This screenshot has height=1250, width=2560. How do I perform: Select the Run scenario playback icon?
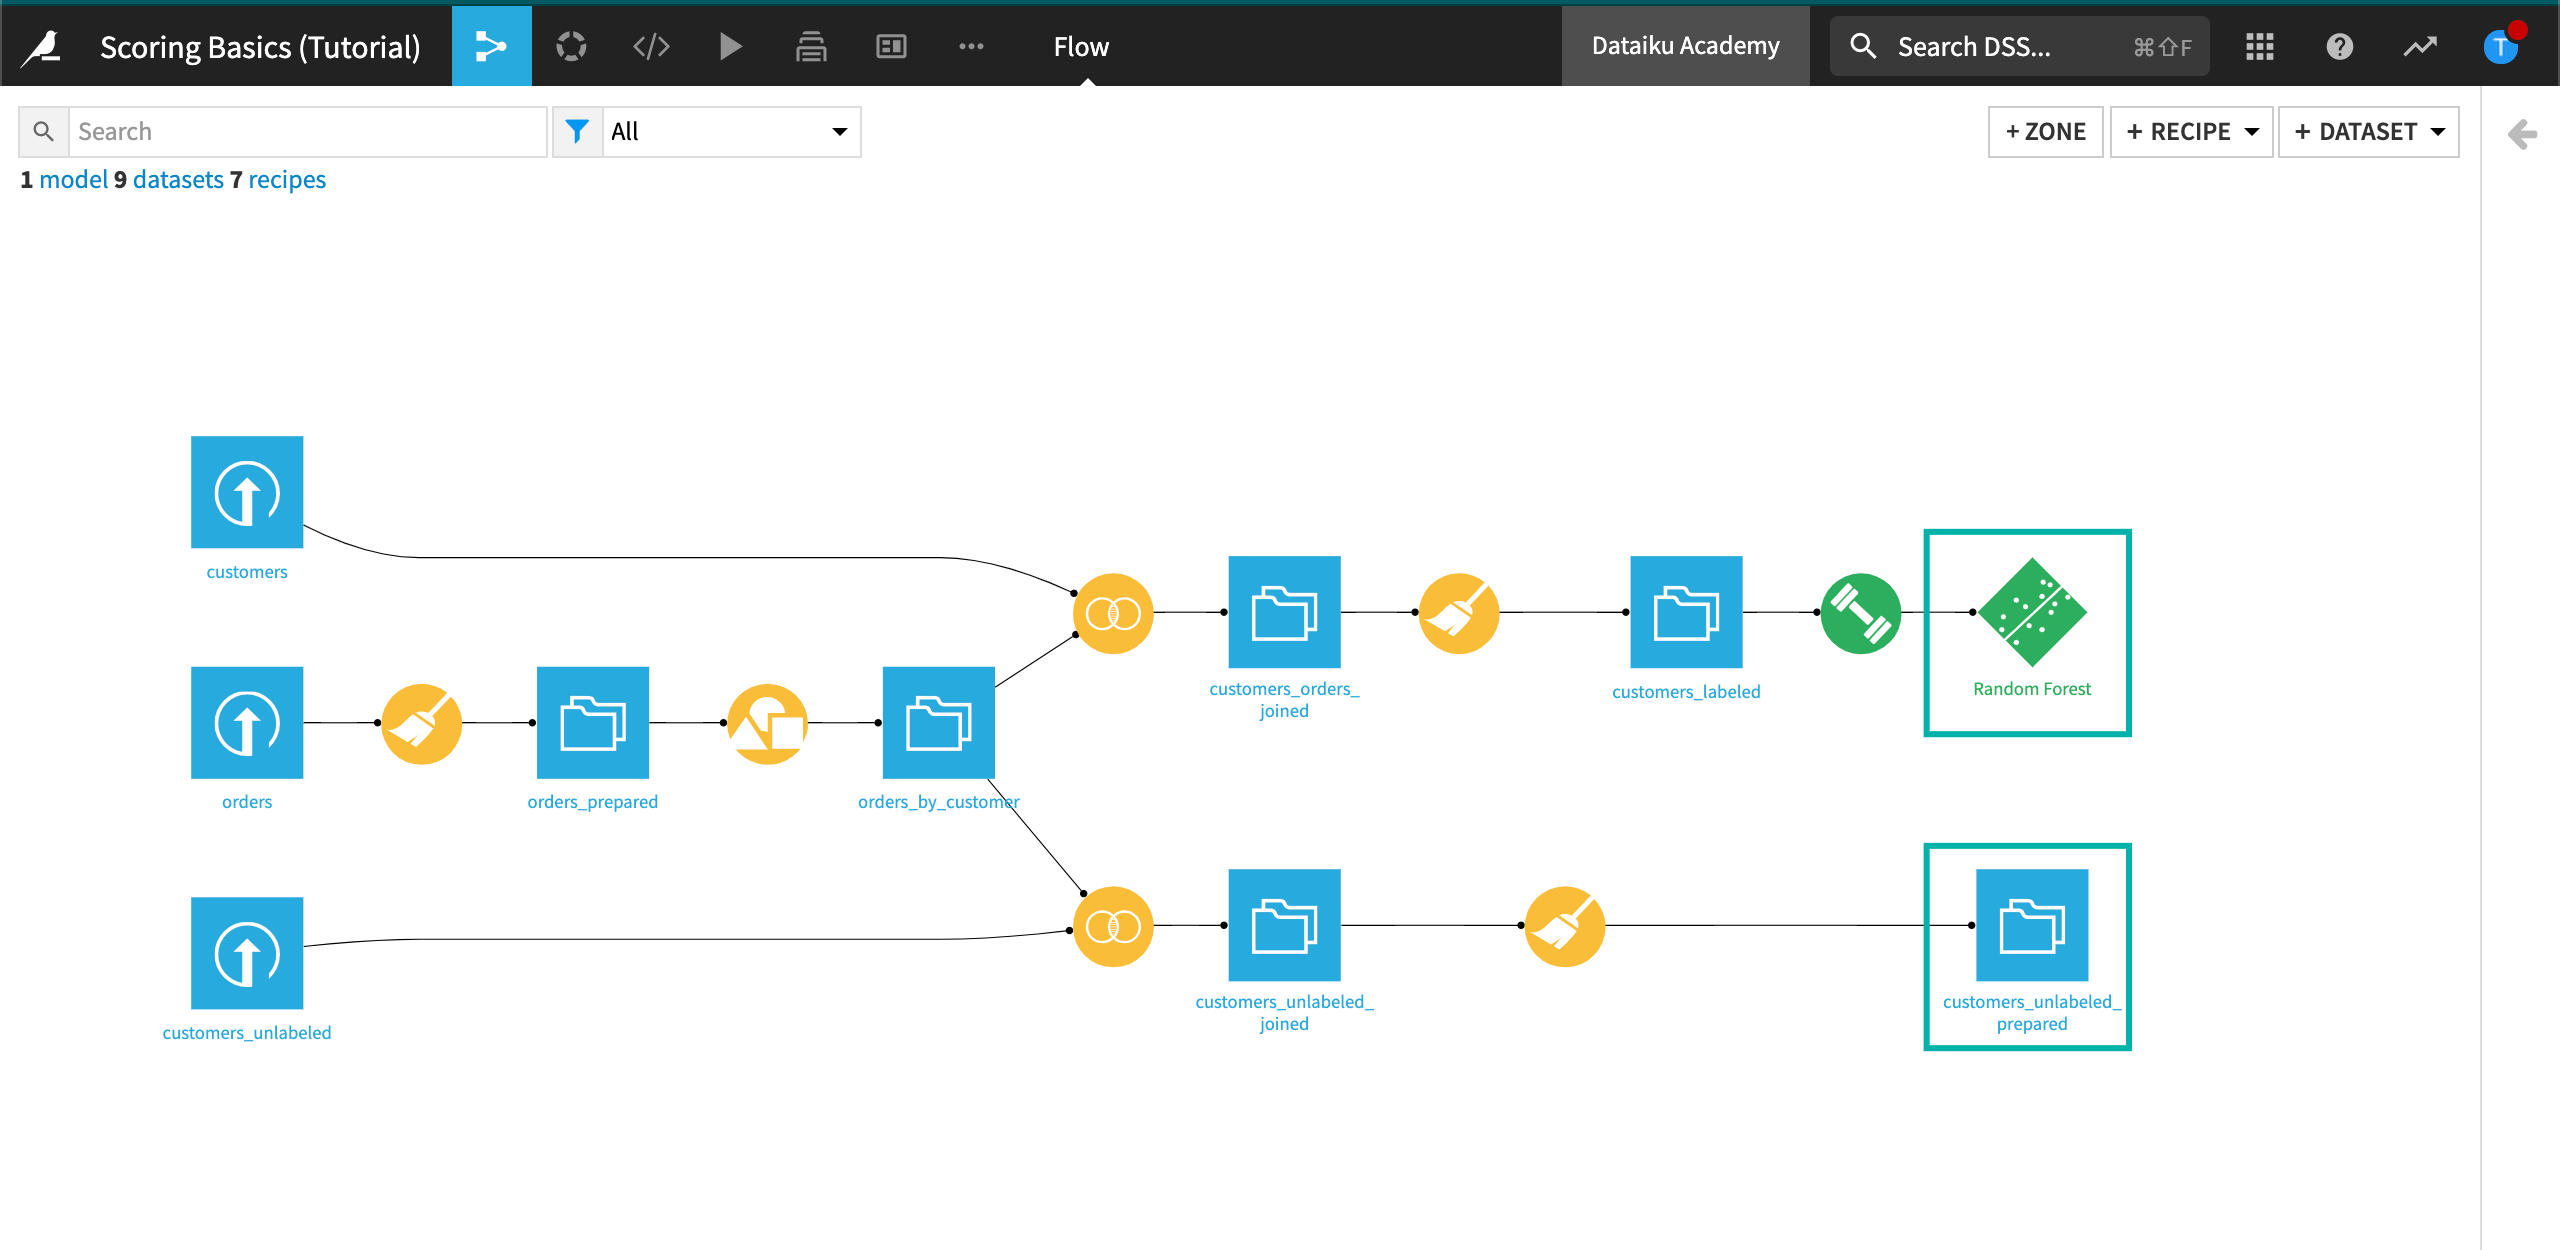pyautogui.click(x=731, y=44)
